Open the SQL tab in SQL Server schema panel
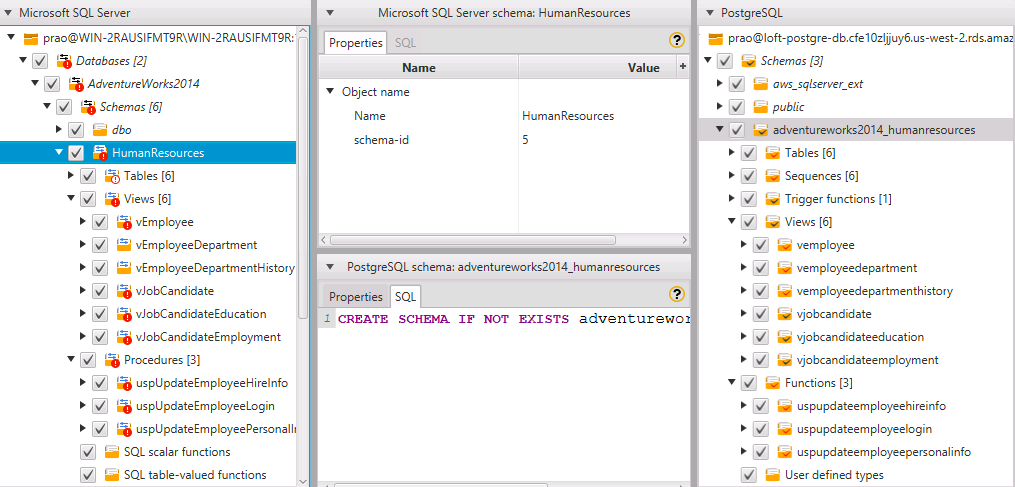 coord(406,43)
